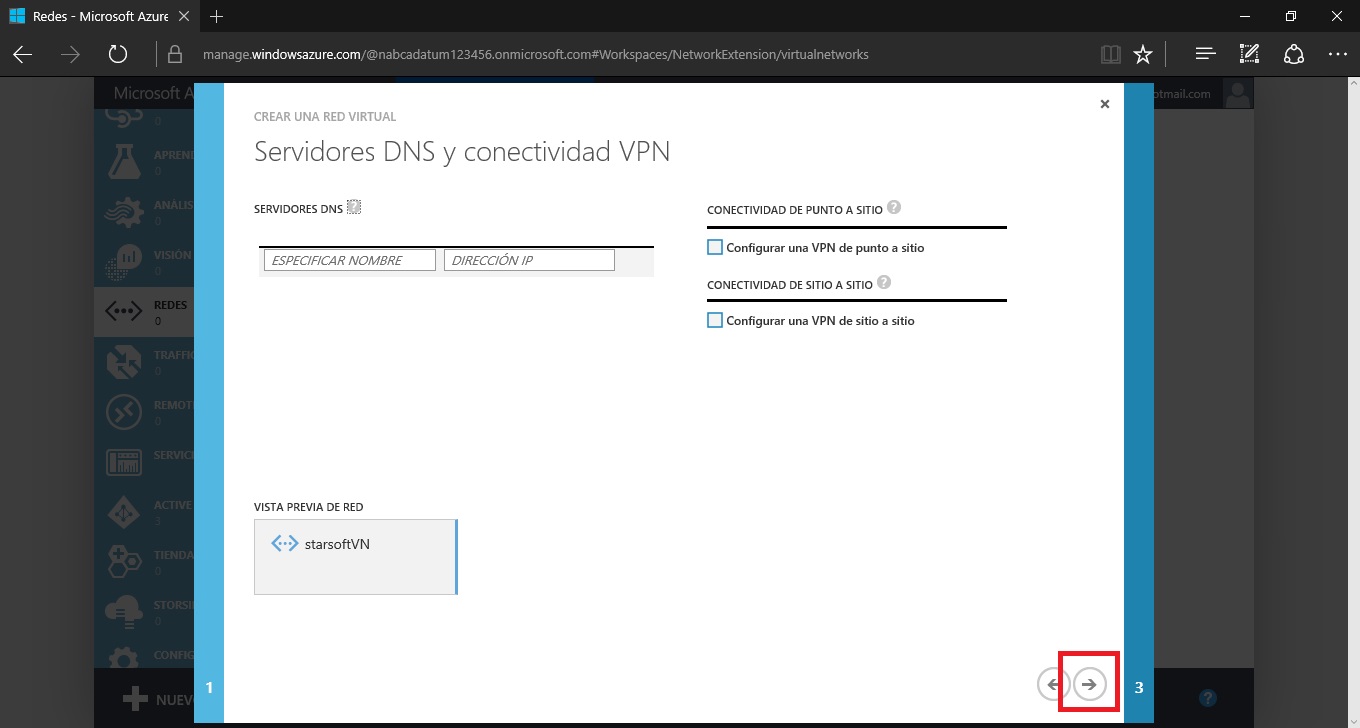The width and height of the screenshot is (1360, 728).
Task: Open the Edge Hub panel
Action: click(1205, 54)
